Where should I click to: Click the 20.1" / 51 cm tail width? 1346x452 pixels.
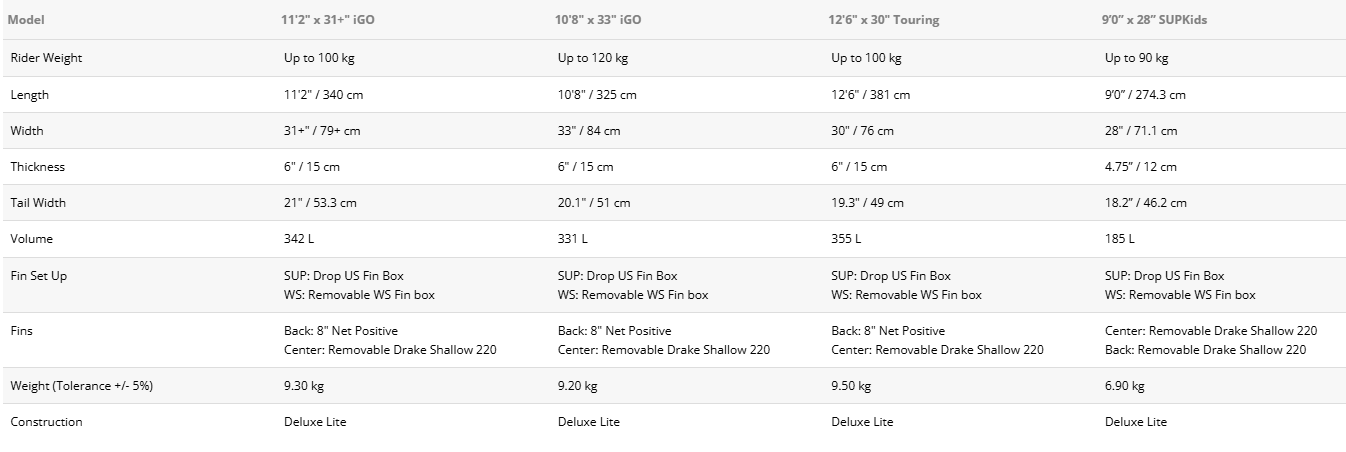coord(594,203)
